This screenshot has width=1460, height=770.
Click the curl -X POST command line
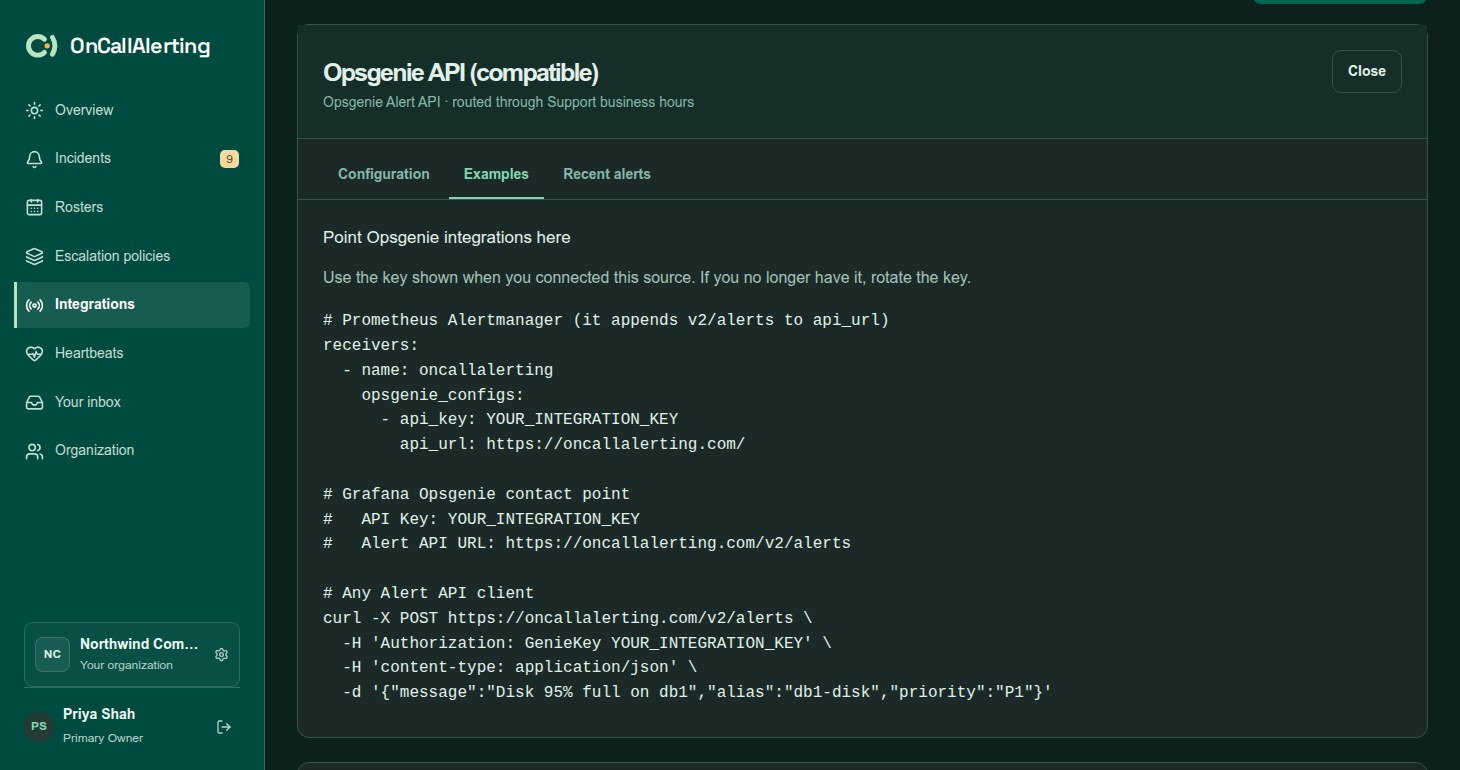click(568, 618)
